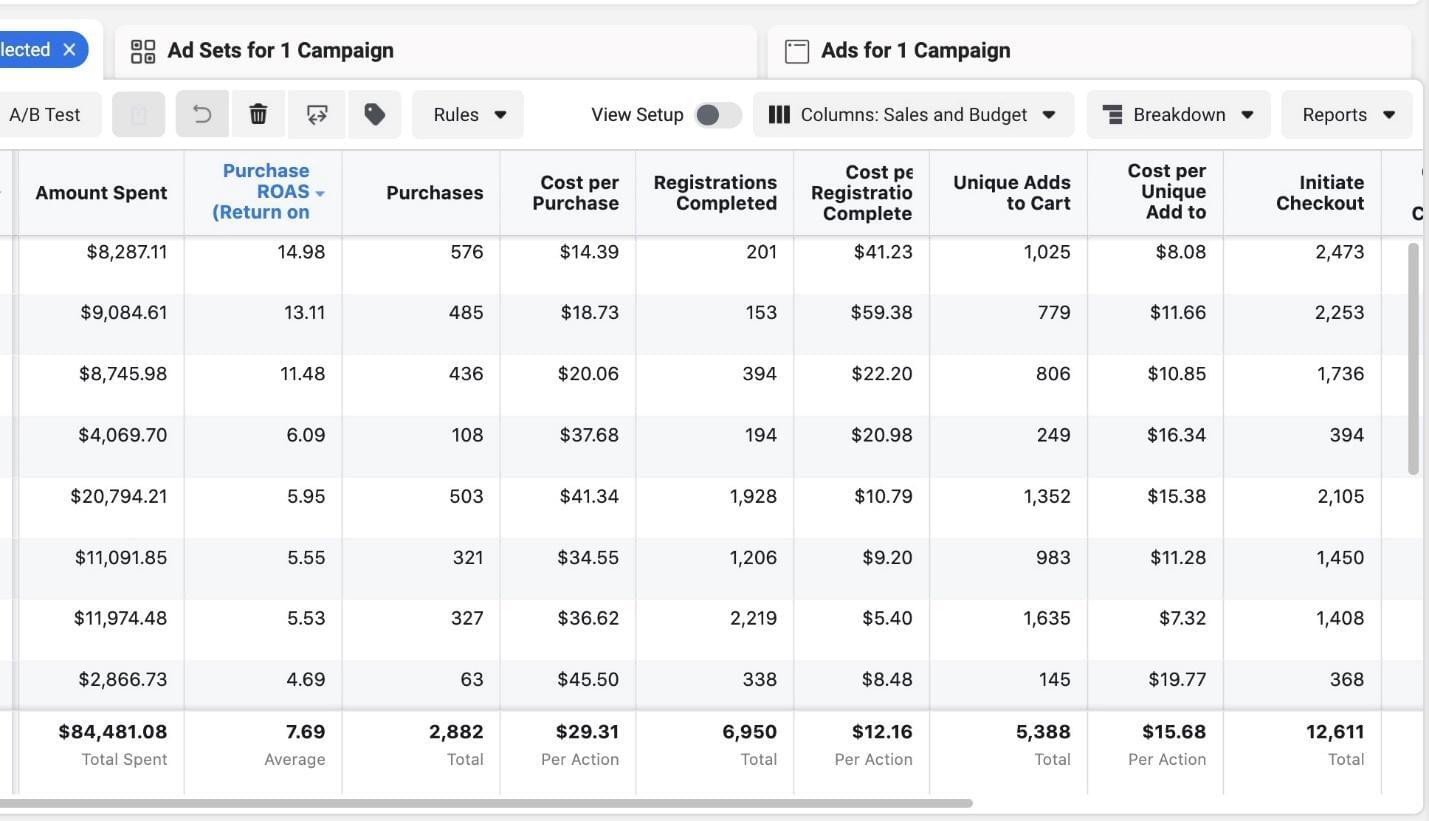Screen dimensions: 1429x821
Task: Open the Breakdown dropdown menu
Action: point(1178,115)
